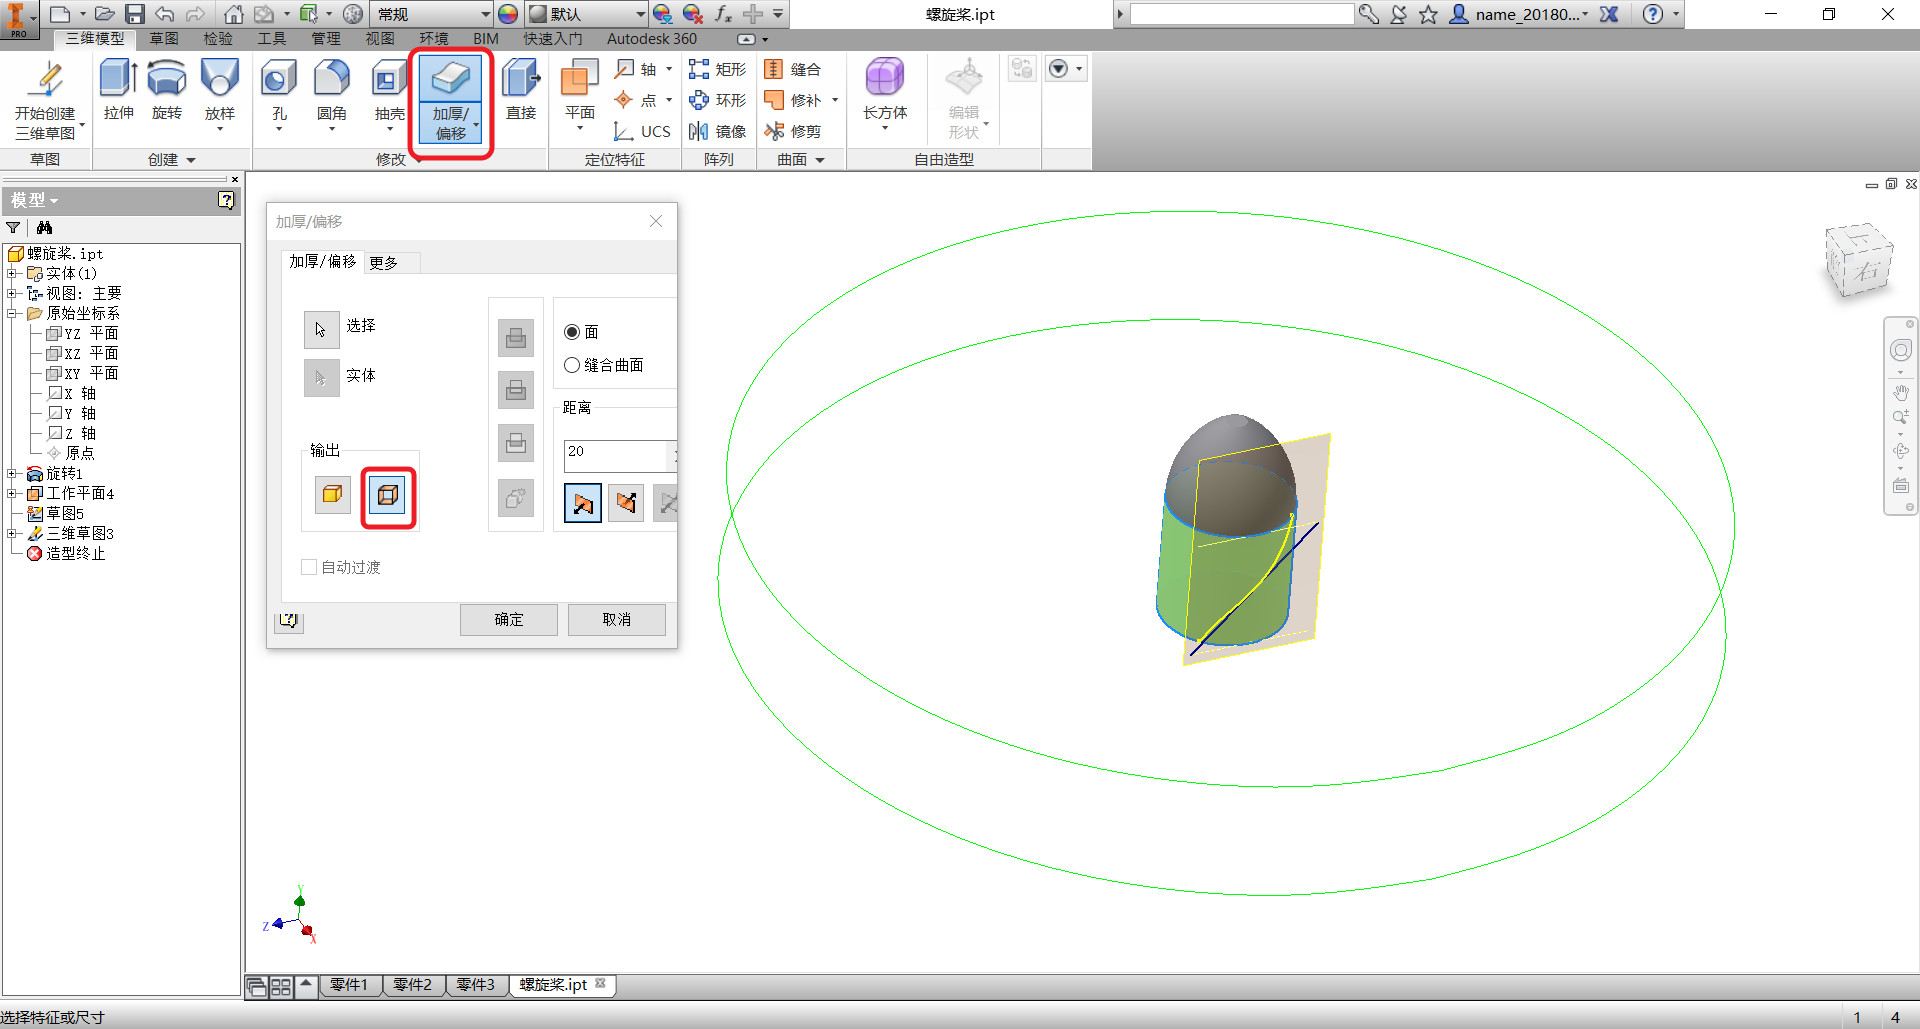Switch to the 零件2 document tab
The image size is (1920, 1029).
point(412,985)
